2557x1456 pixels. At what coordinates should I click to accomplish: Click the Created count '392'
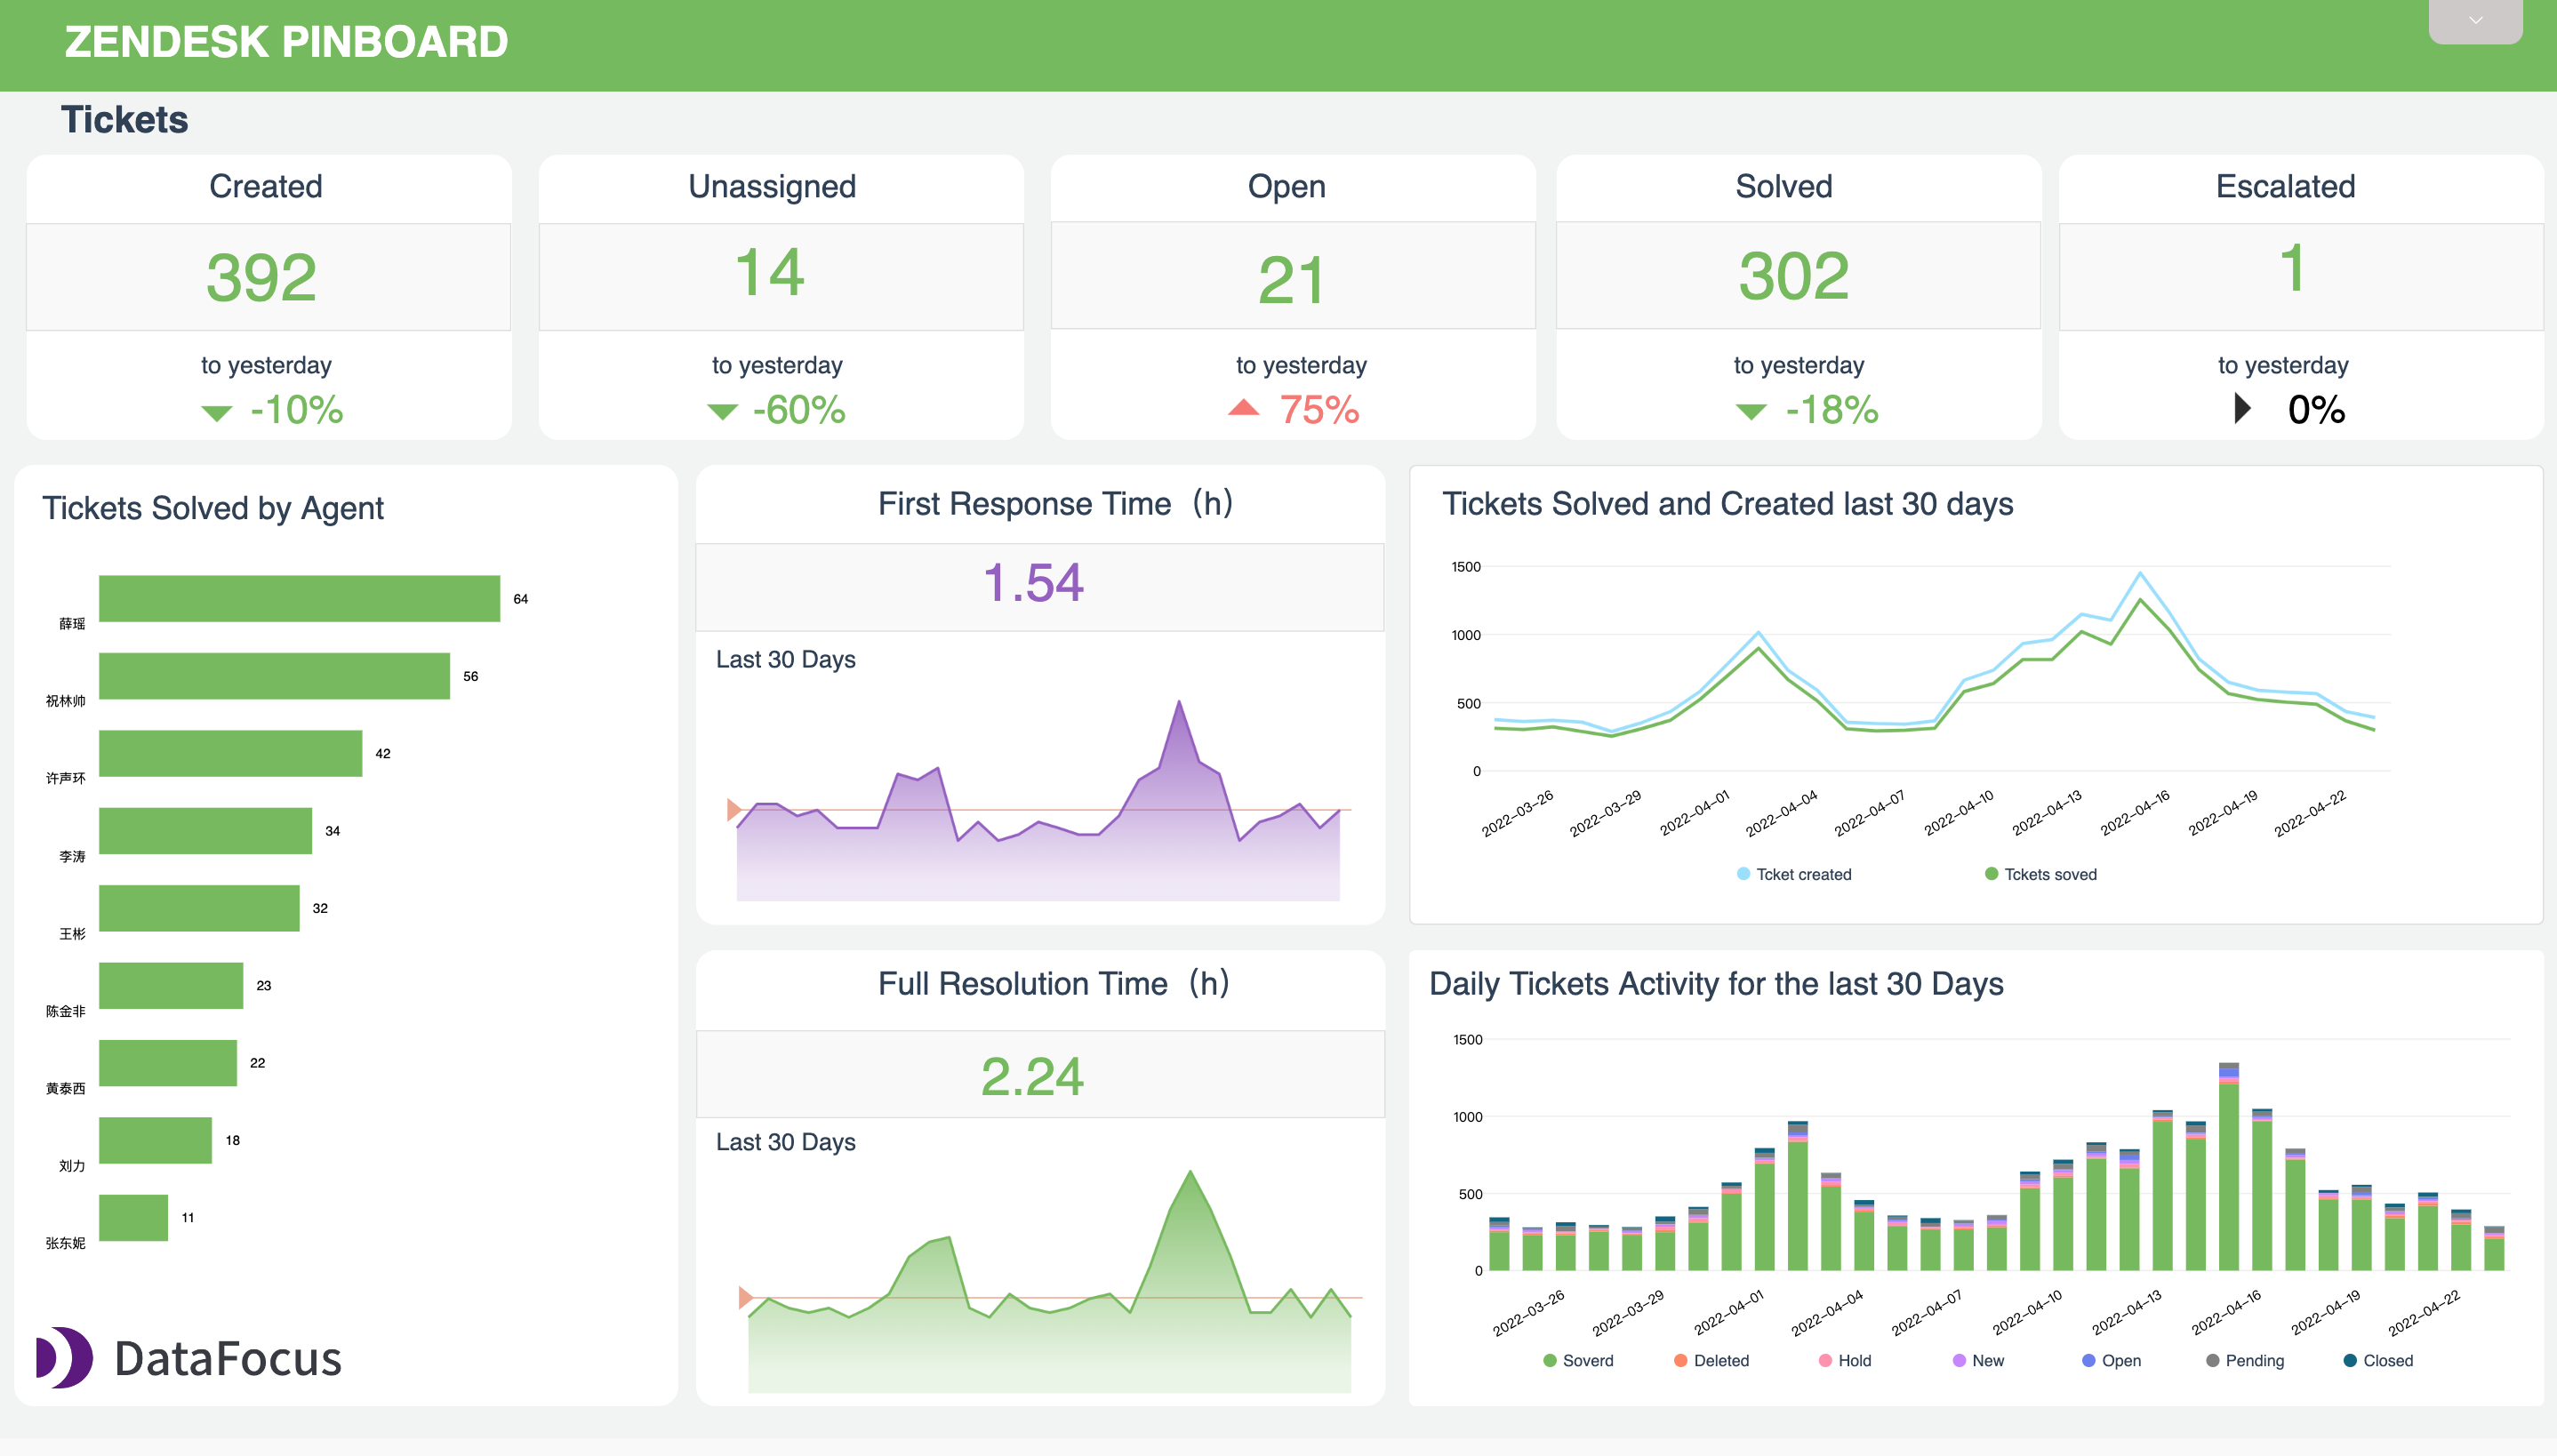click(x=262, y=277)
